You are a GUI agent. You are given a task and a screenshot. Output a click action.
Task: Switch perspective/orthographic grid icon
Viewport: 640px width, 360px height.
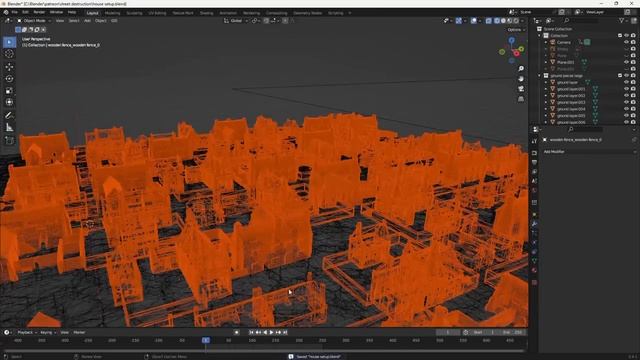[x=521, y=99]
